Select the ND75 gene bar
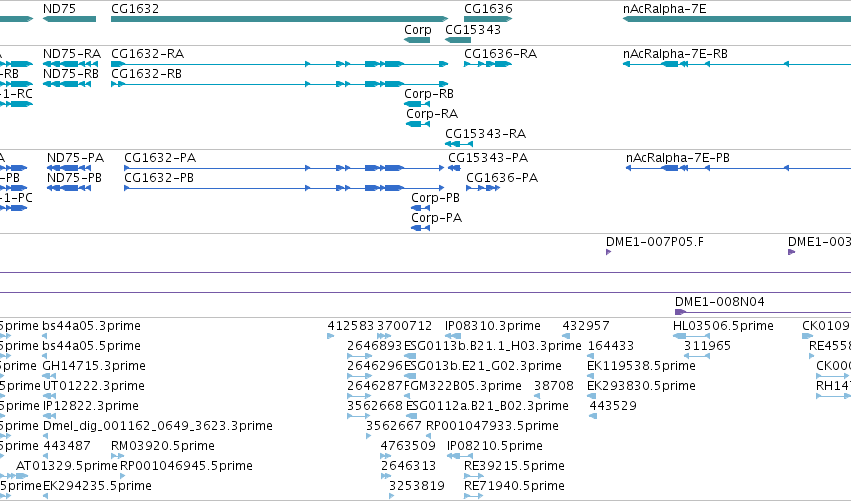851x501 pixels. [x=69, y=19]
